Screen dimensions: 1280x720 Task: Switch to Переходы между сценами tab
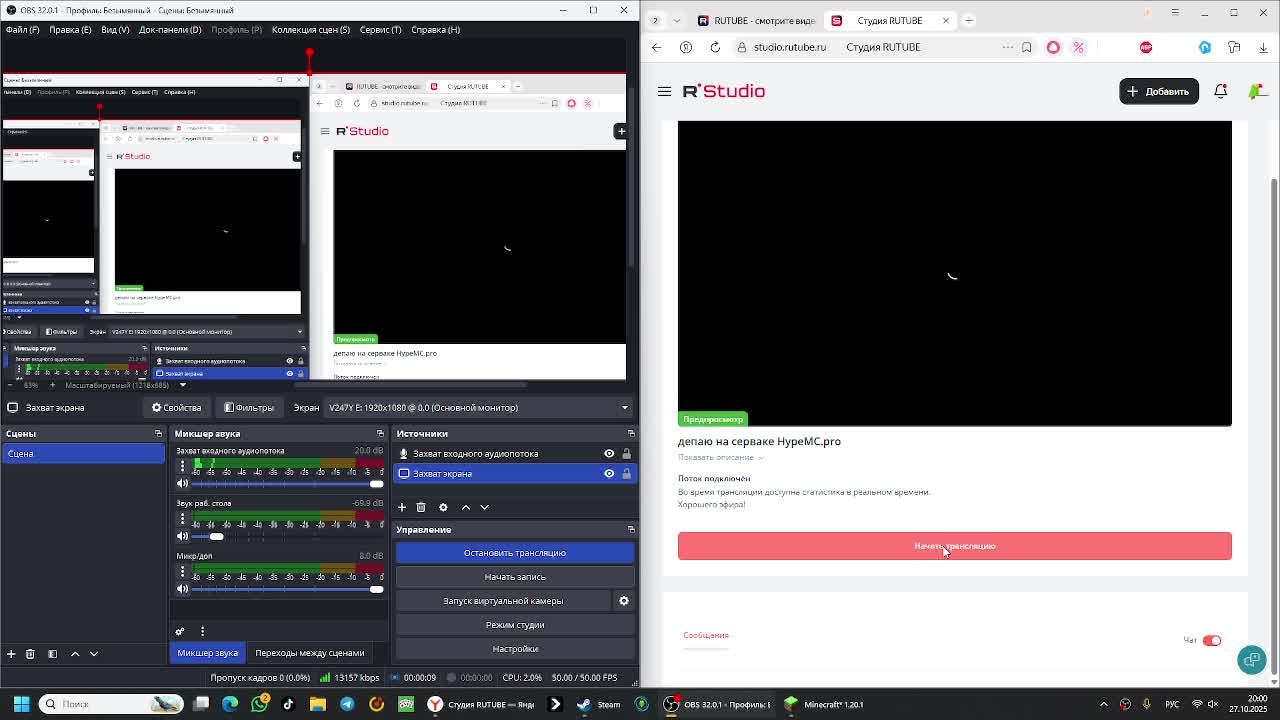click(x=309, y=653)
